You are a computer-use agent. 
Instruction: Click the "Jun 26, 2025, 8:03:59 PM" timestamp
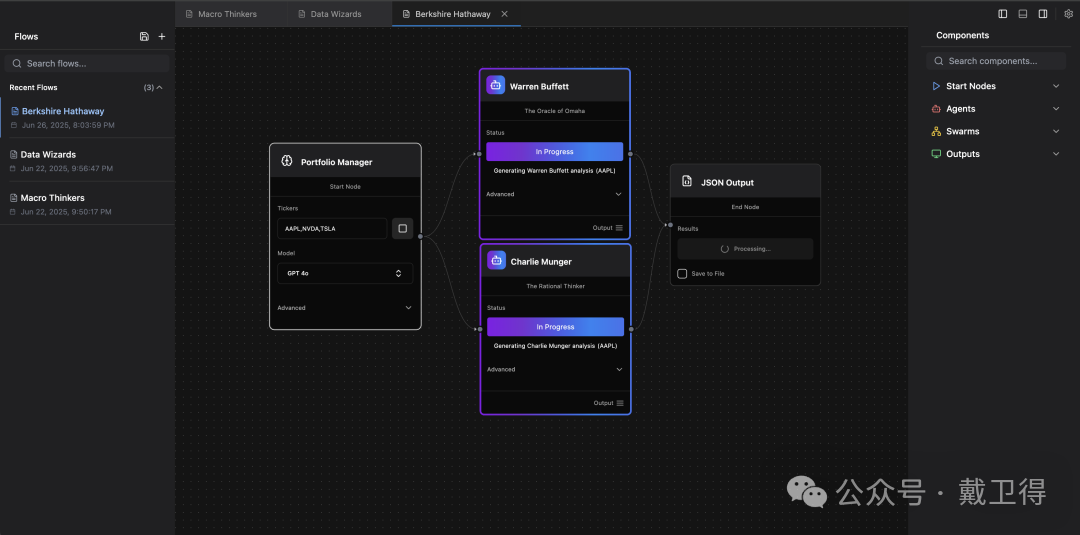[68, 125]
